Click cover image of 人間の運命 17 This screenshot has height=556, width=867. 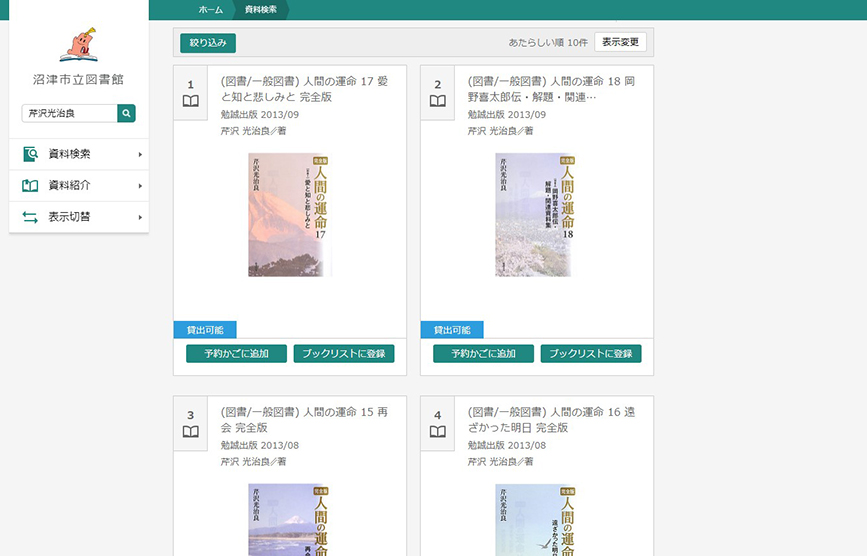click(x=290, y=215)
